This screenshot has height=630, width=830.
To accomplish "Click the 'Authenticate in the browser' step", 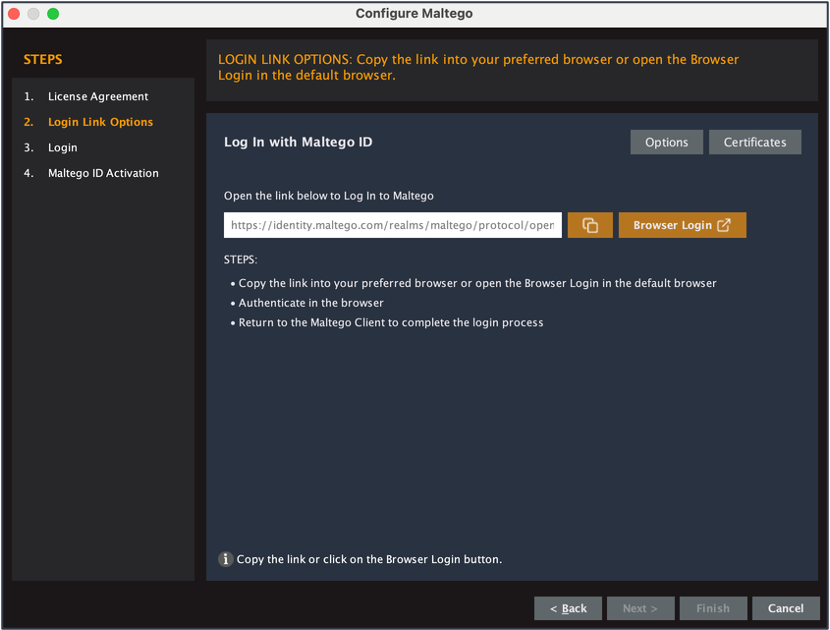I will point(311,303).
